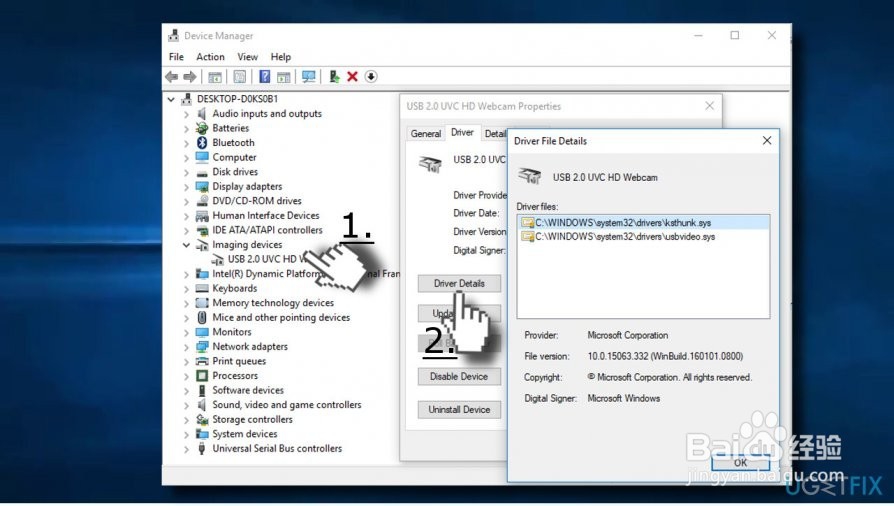The width and height of the screenshot is (894, 506).
Task: Click the Batteries category icon
Action: [x=202, y=128]
